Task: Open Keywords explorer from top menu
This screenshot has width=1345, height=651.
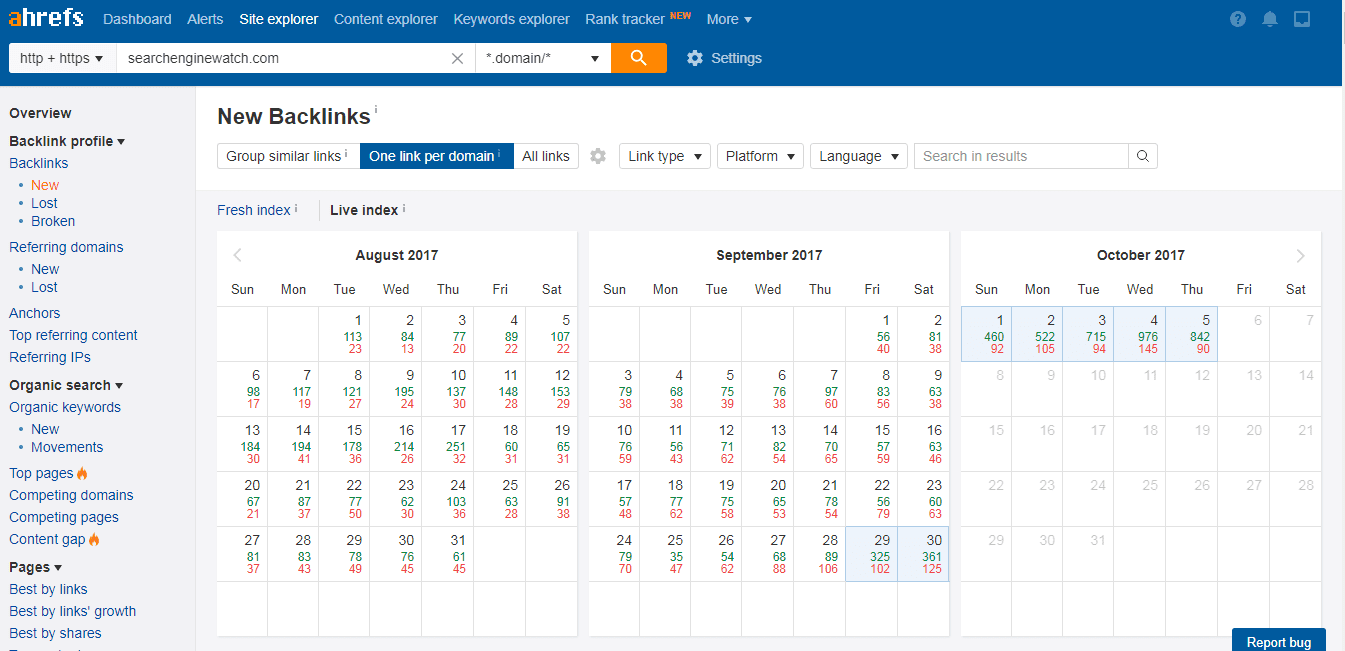Action: point(511,19)
